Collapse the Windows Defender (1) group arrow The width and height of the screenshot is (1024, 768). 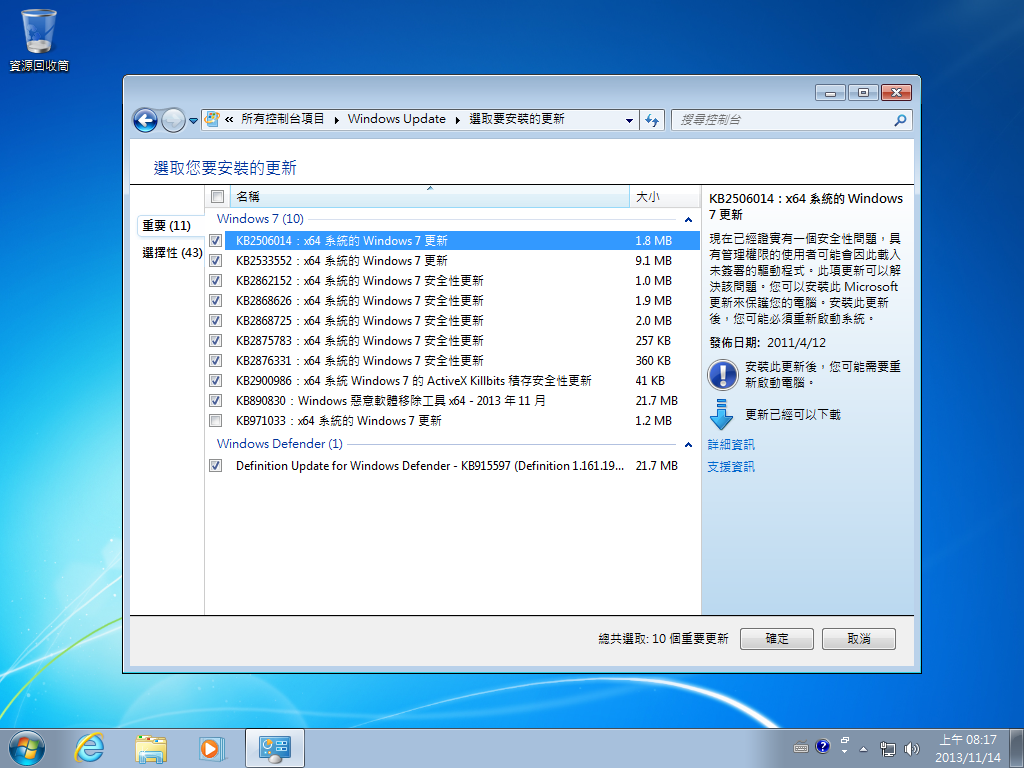pyautogui.click(x=688, y=445)
